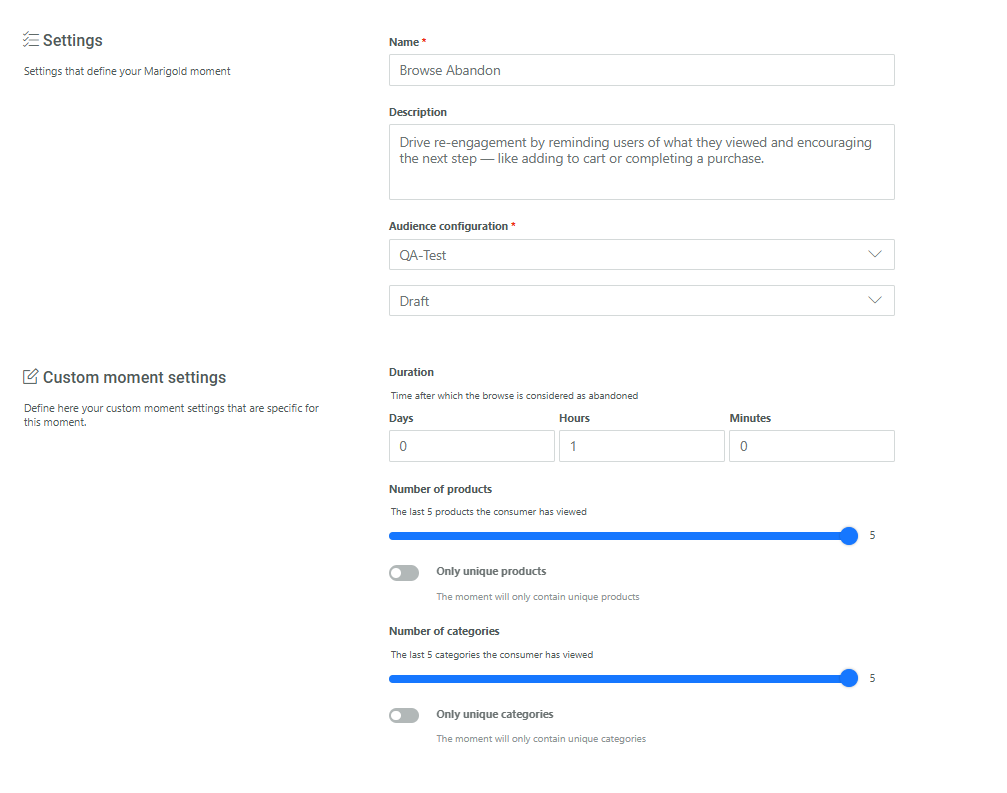This screenshot has height=793, width=1007.
Task: Click the chevron arrow on the Draft dropdown
Action: click(x=875, y=300)
